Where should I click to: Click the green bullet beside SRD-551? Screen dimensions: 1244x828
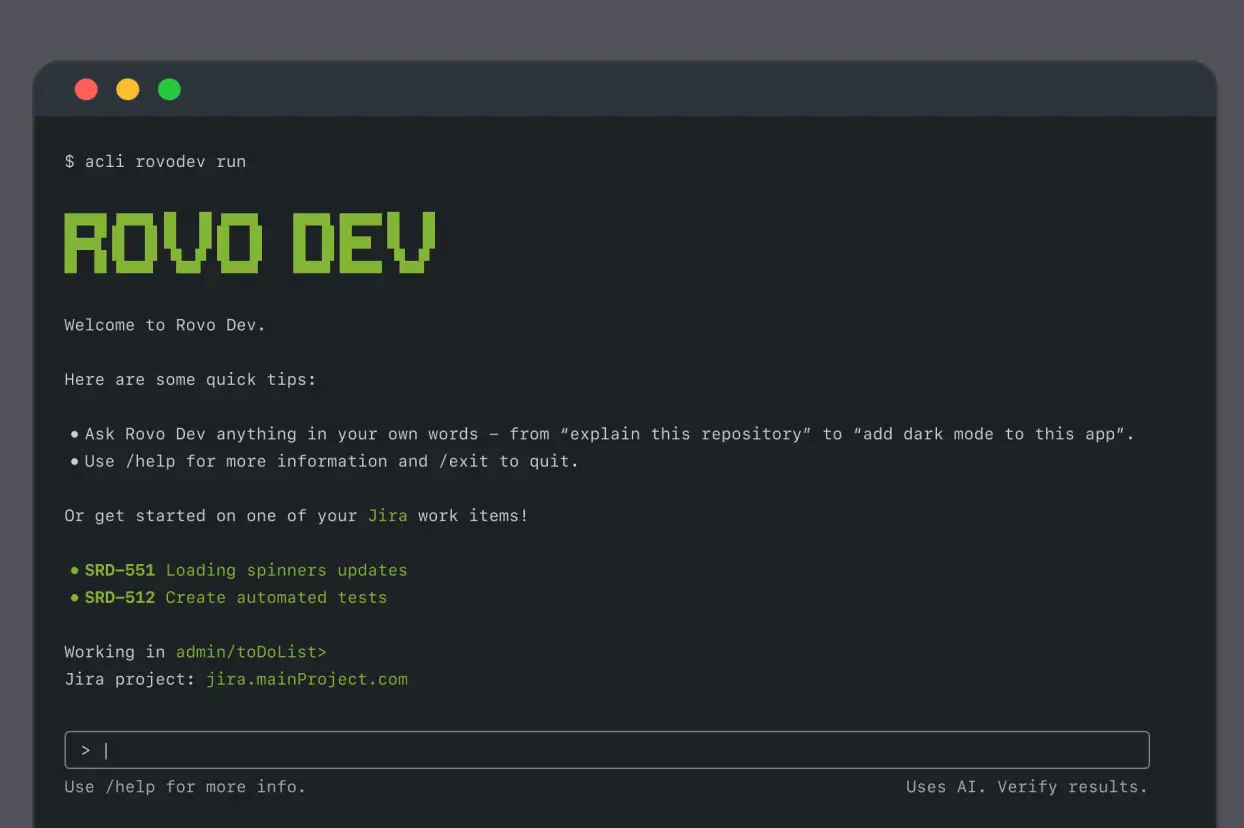pyautogui.click(x=74, y=570)
